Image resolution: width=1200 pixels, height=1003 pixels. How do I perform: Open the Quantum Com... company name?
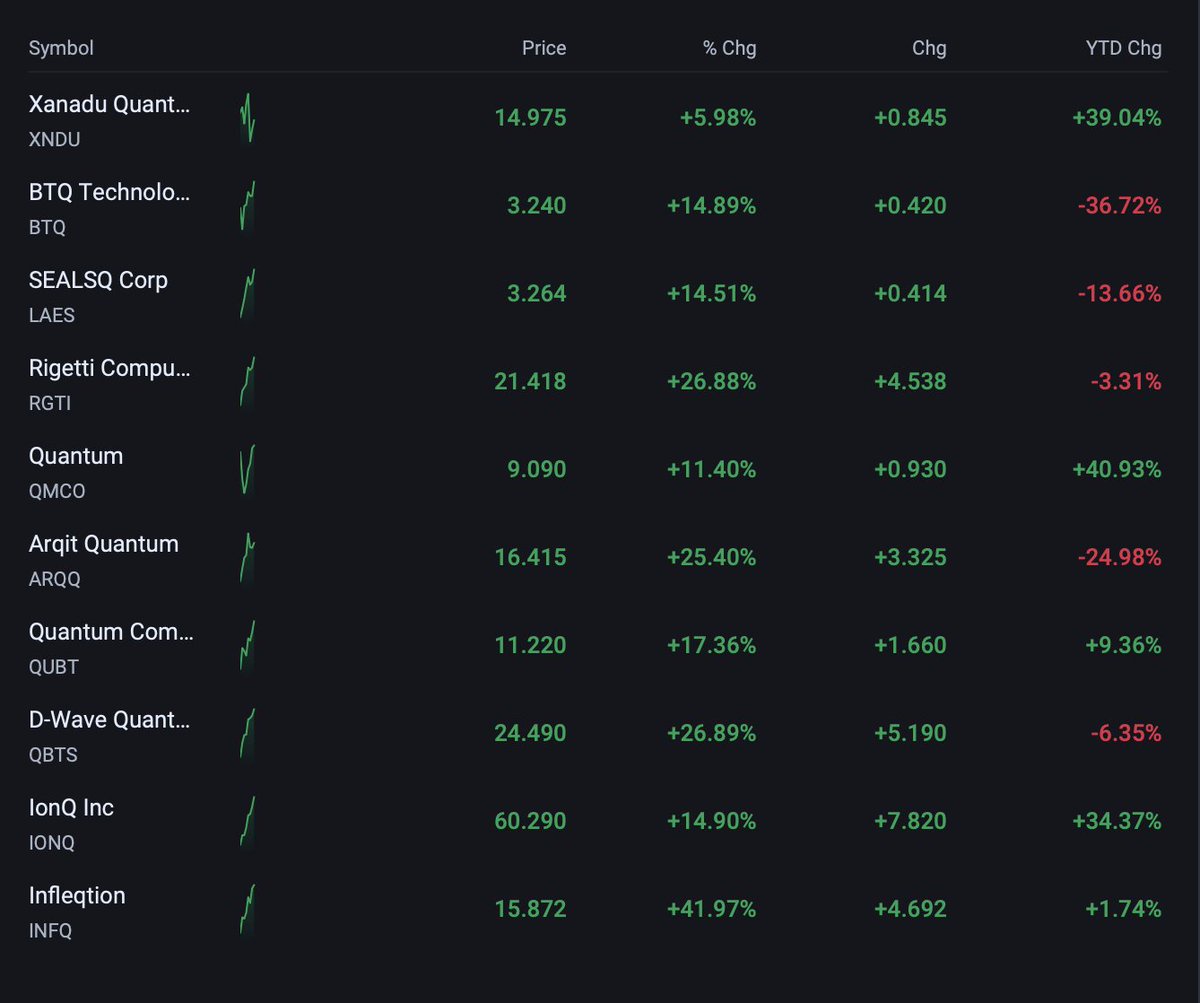[111, 632]
